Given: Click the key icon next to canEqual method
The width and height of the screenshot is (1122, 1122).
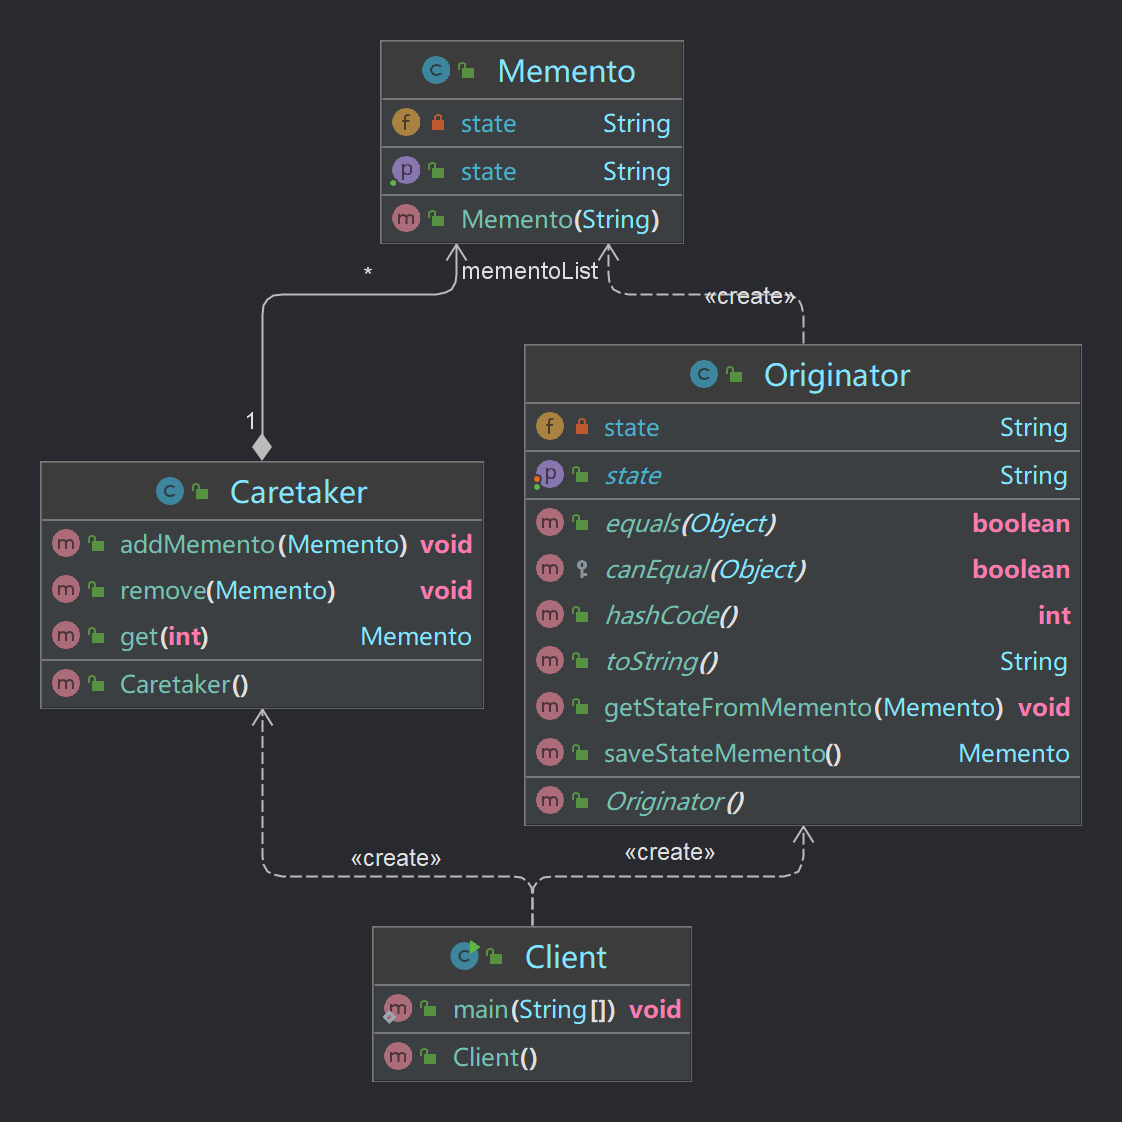Looking at the screenshot, I should click(x=582, y=569).
